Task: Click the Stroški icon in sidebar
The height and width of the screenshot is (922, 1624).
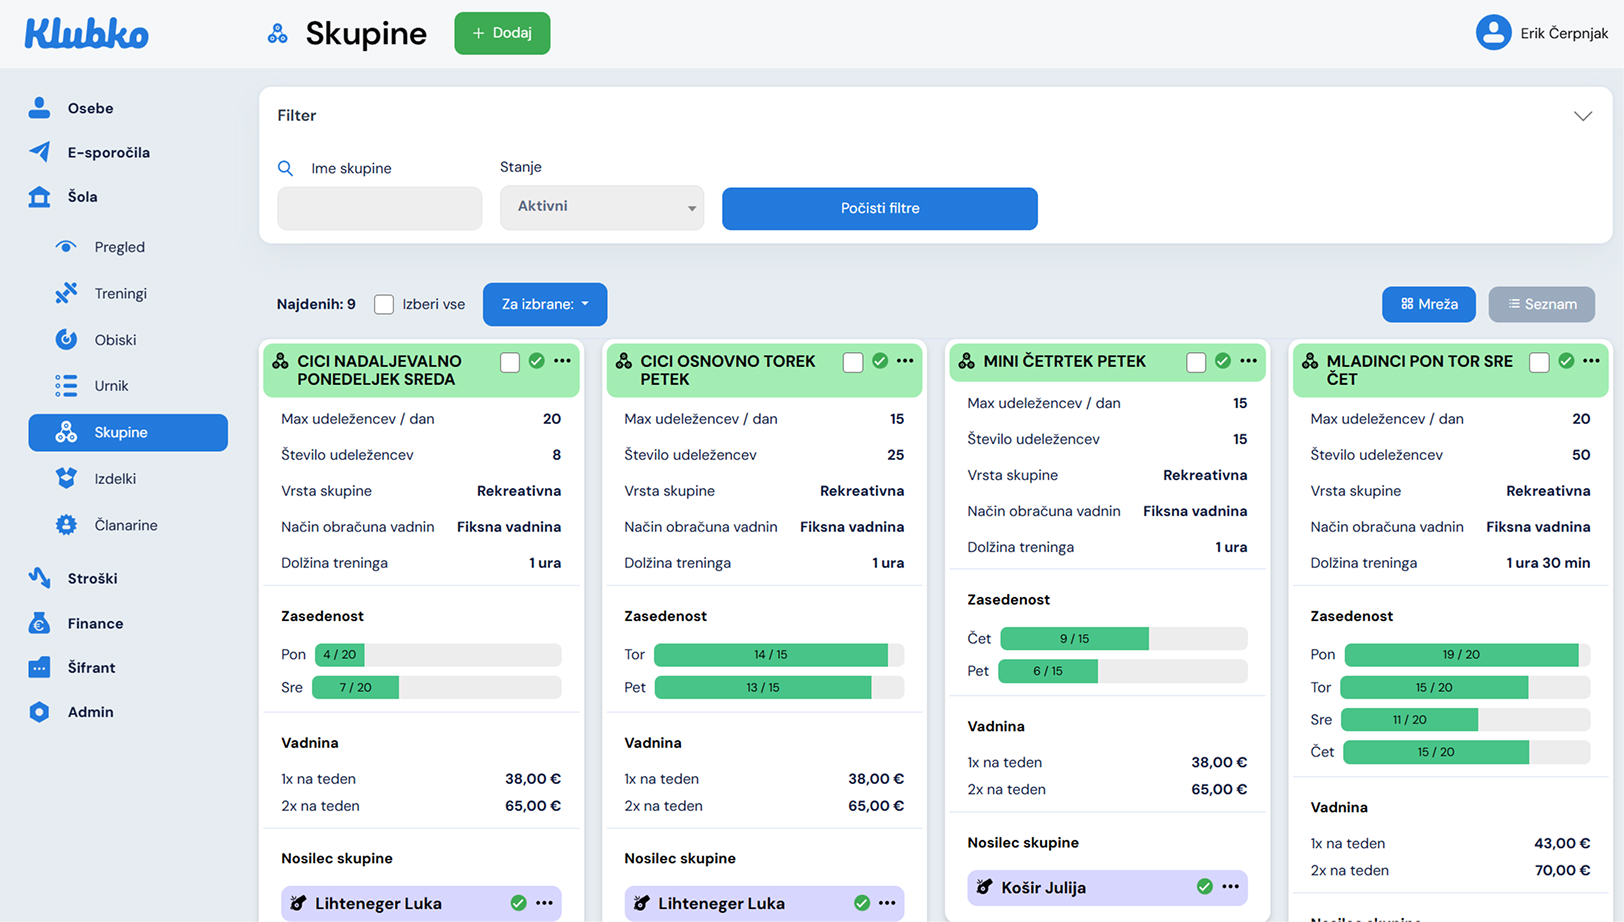Action: (x=39, y=578)
